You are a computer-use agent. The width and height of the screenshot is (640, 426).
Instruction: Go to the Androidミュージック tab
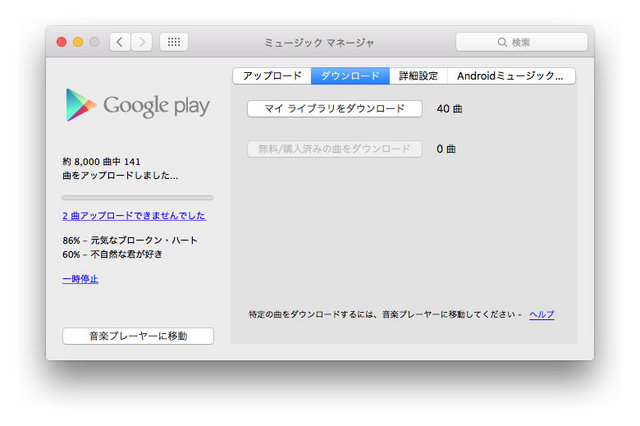(x=510, y=76)
